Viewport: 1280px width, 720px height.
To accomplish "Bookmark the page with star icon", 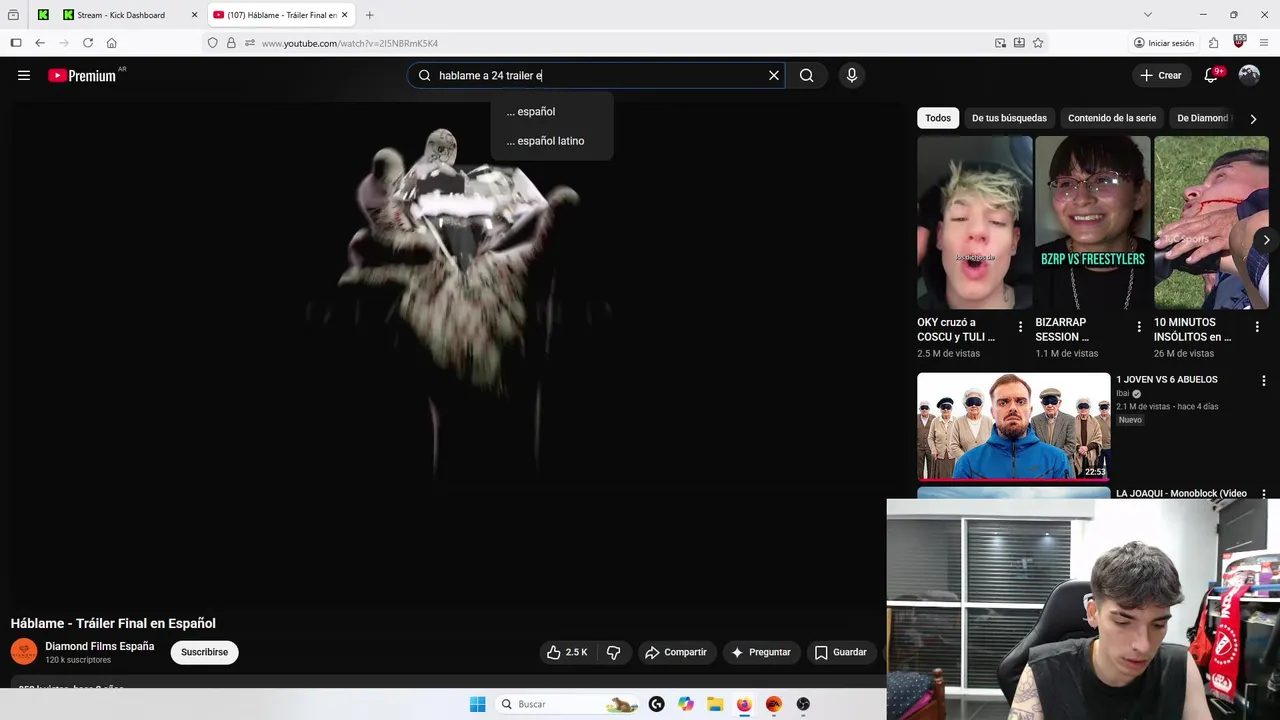I will click(x=1038, y=43).
